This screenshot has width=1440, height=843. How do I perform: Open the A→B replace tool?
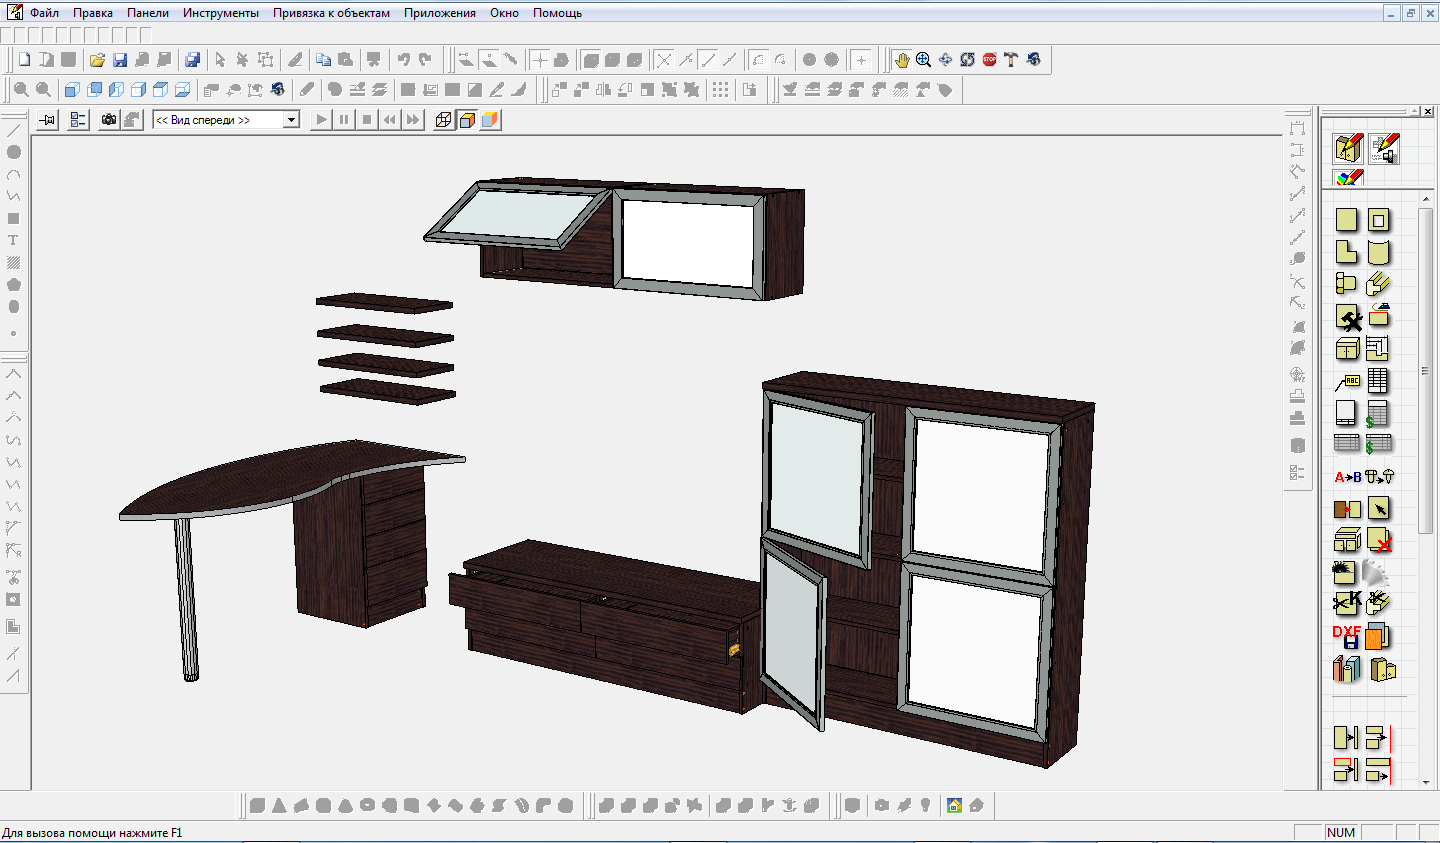(x=1347, y=477)
